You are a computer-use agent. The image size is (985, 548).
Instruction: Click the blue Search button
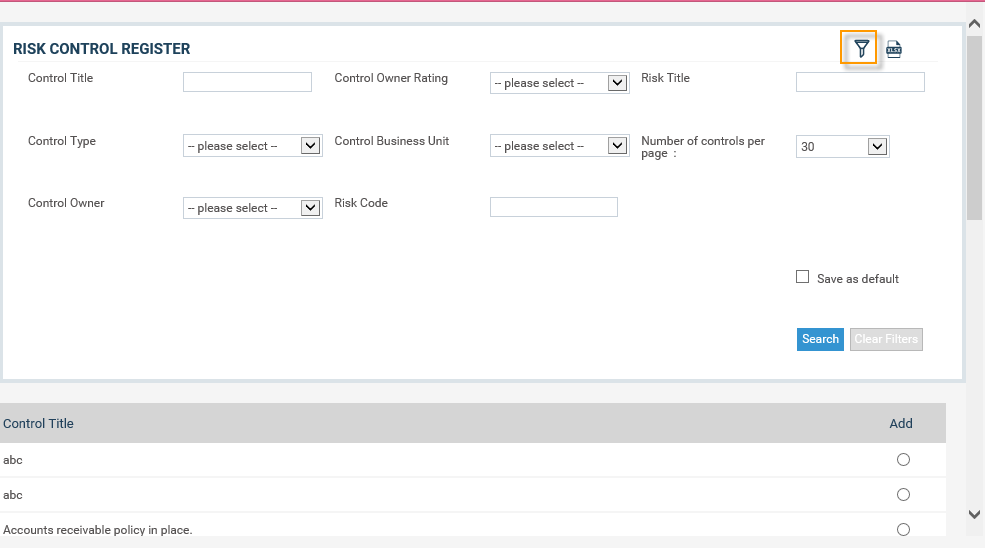pyautogui.click(x=820, y=339)
